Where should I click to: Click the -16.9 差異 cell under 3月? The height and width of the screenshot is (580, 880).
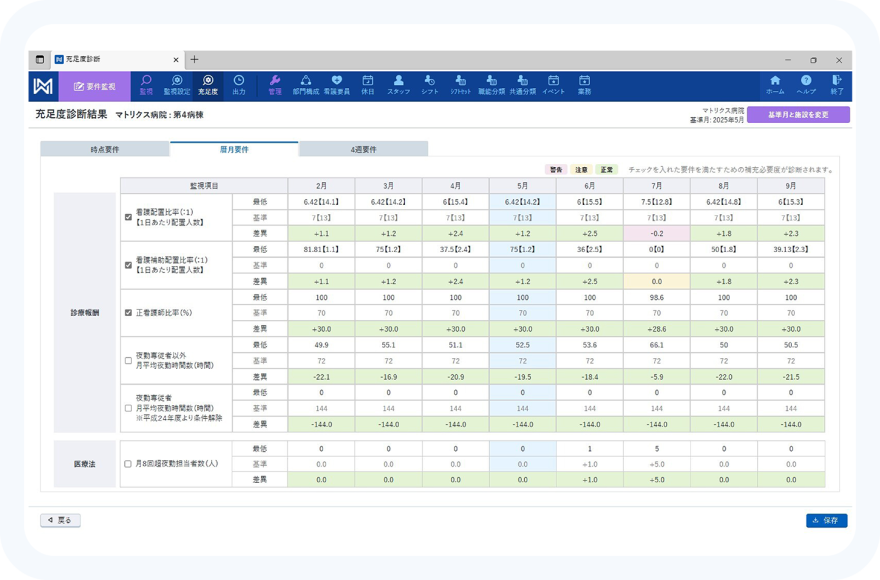click(388, 377)
